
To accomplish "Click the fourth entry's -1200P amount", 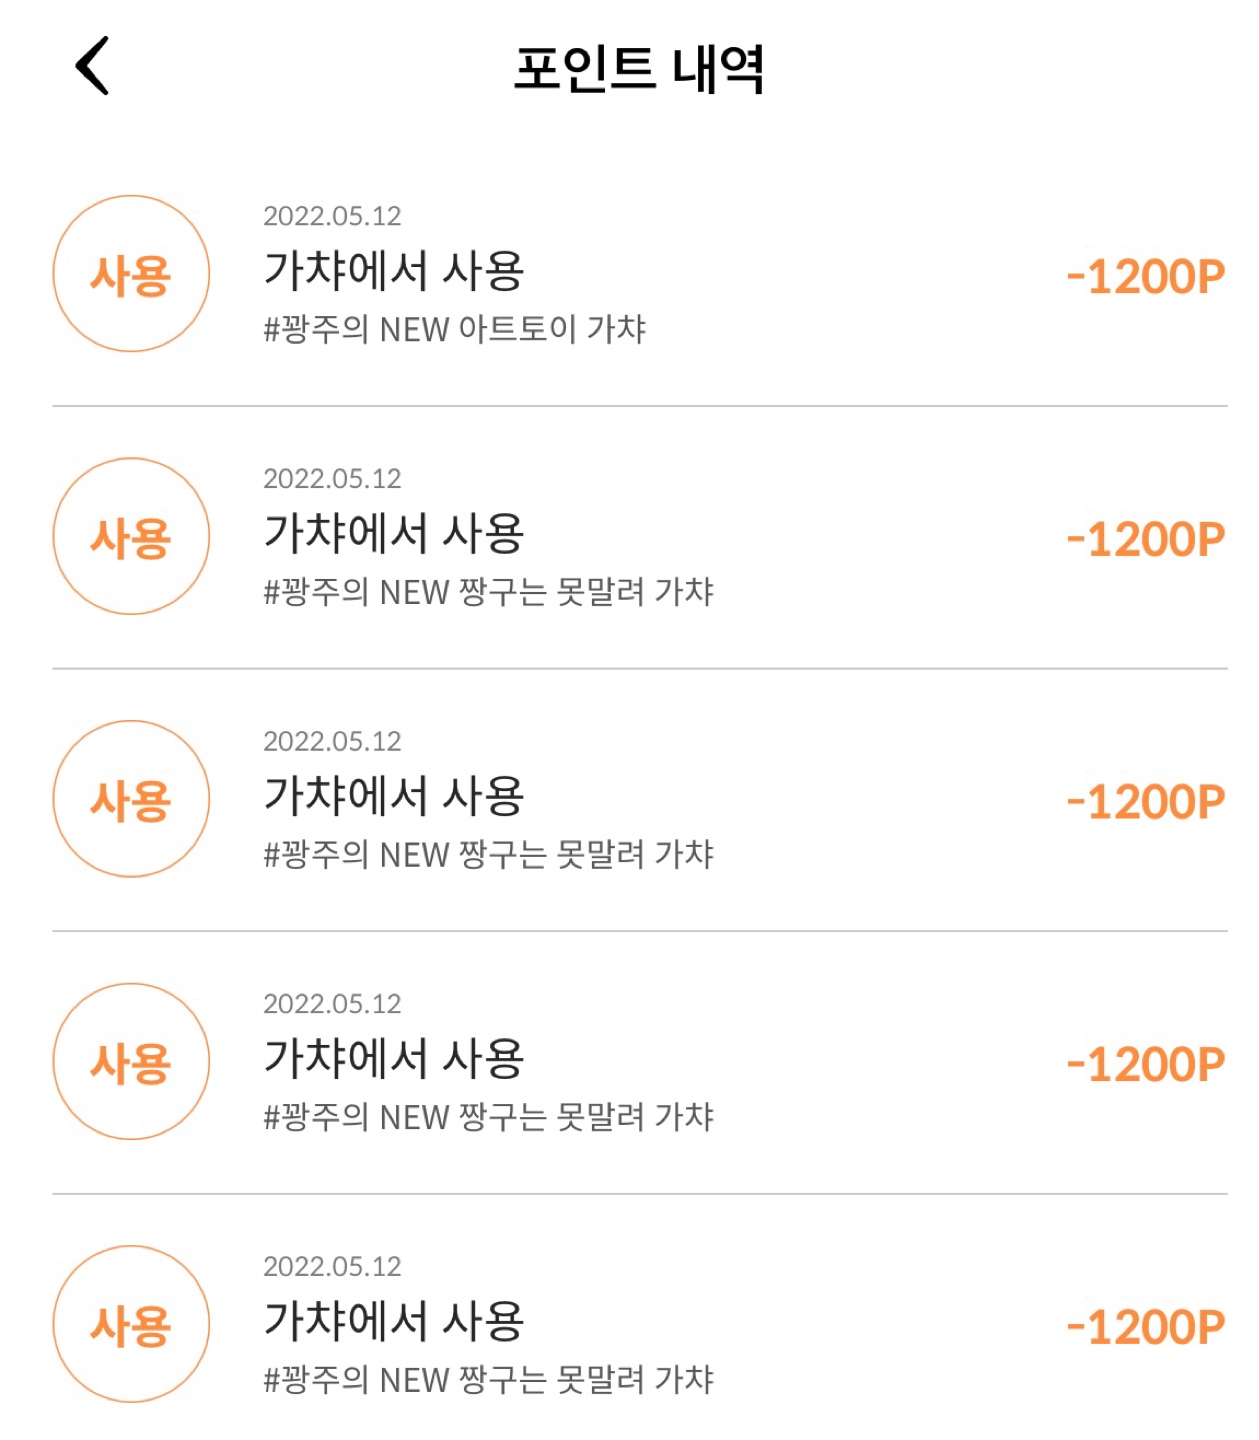I will point(1146,1065).
